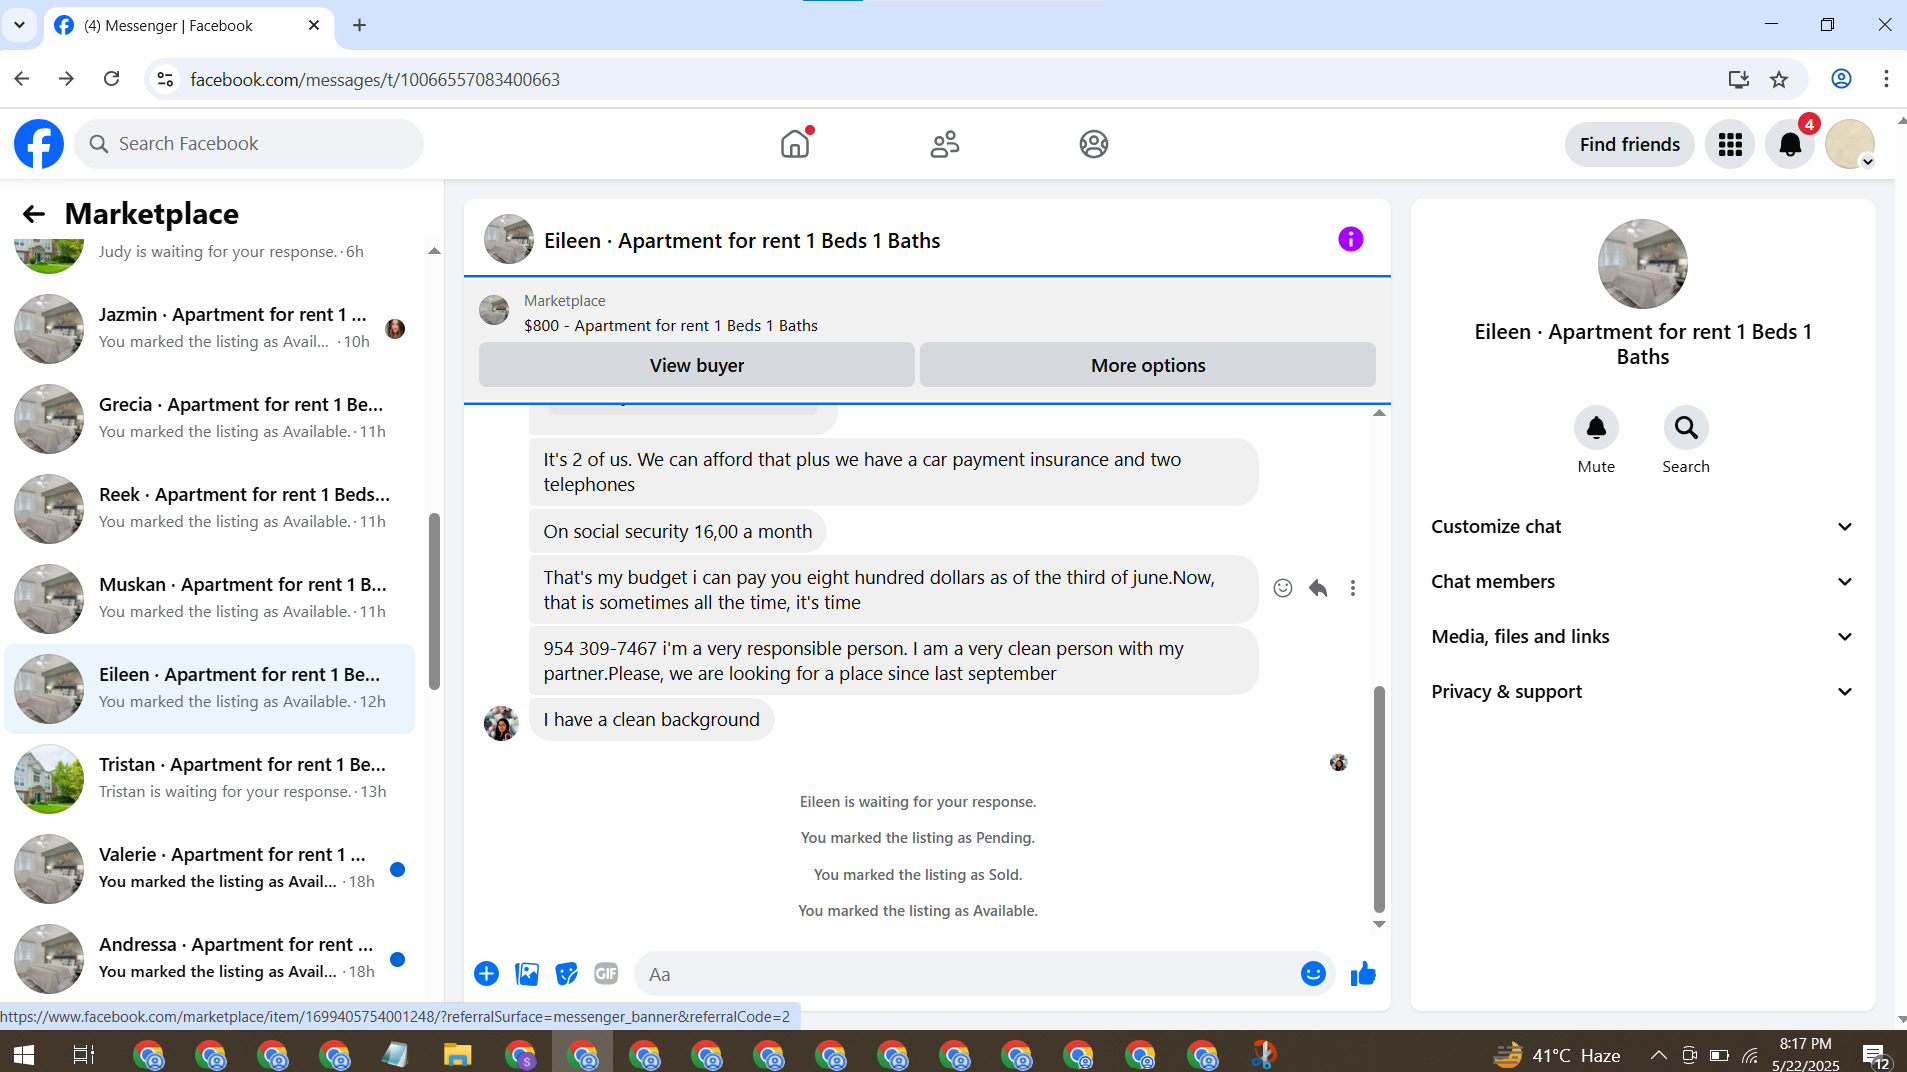
Task: Click the View buyer button
Action: 697,365
